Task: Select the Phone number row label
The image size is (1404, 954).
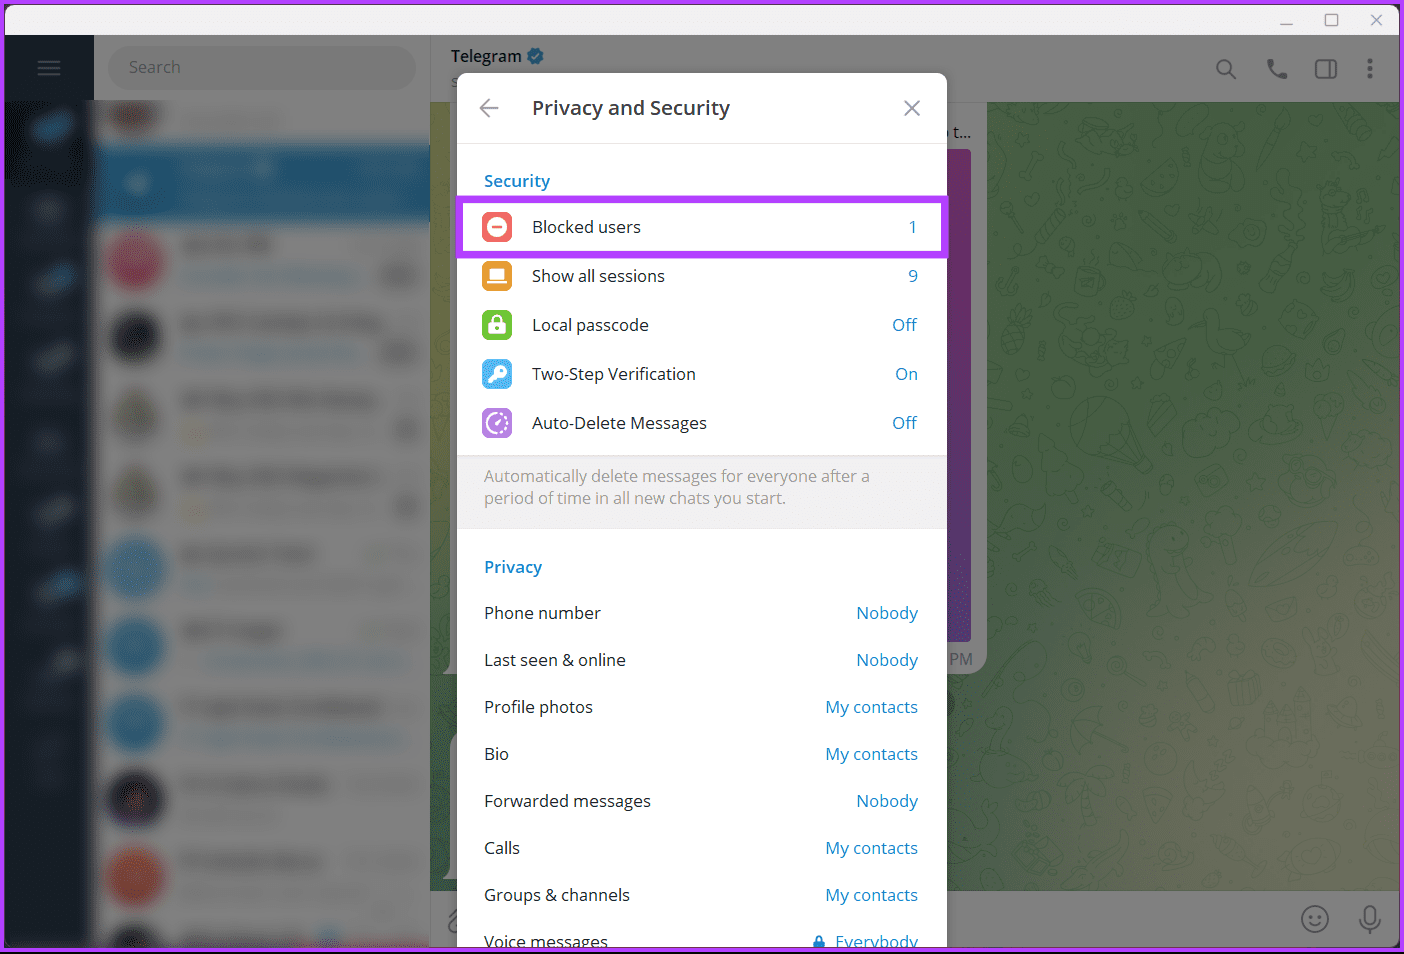Action: pyautogui.click(x=542, y=613)
